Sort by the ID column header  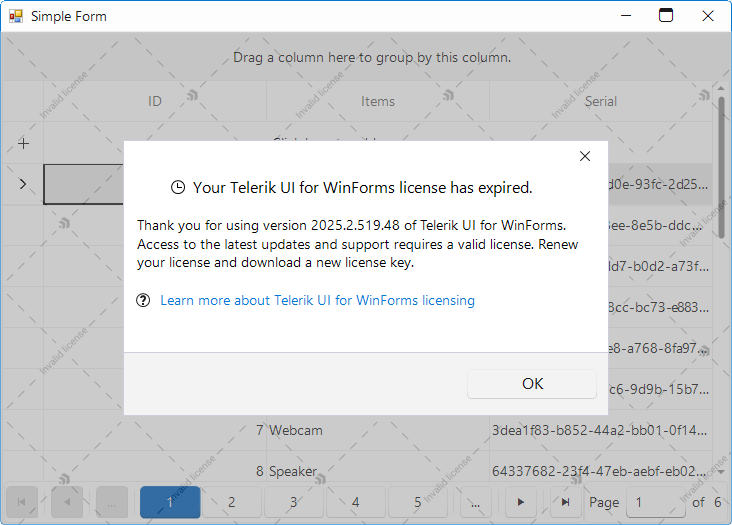click(x=155, y=101)
